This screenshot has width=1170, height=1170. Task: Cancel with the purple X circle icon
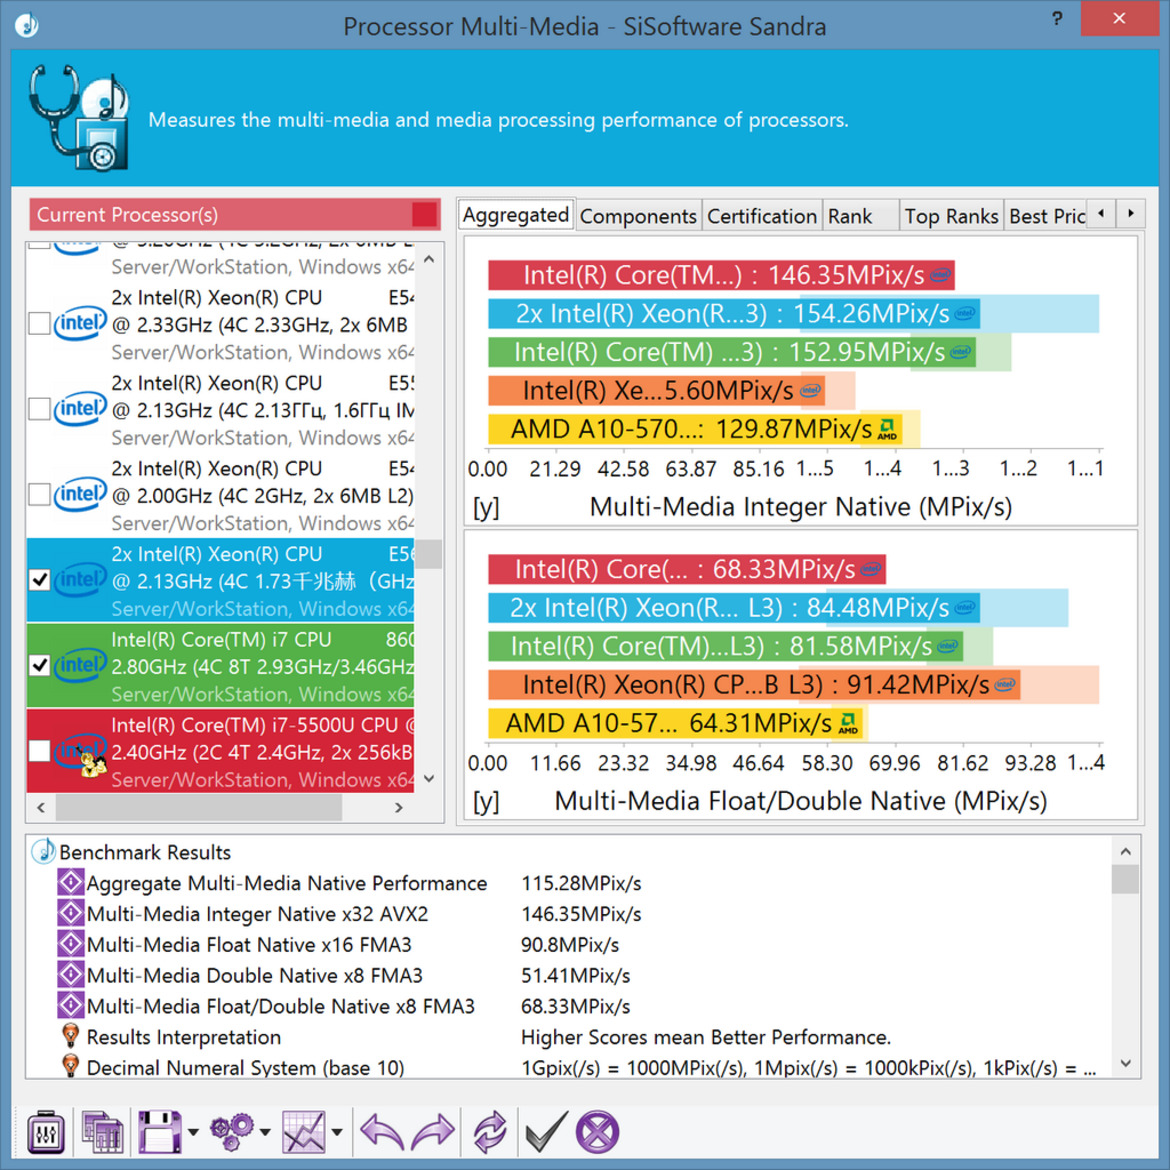[x=597, y=1132]
